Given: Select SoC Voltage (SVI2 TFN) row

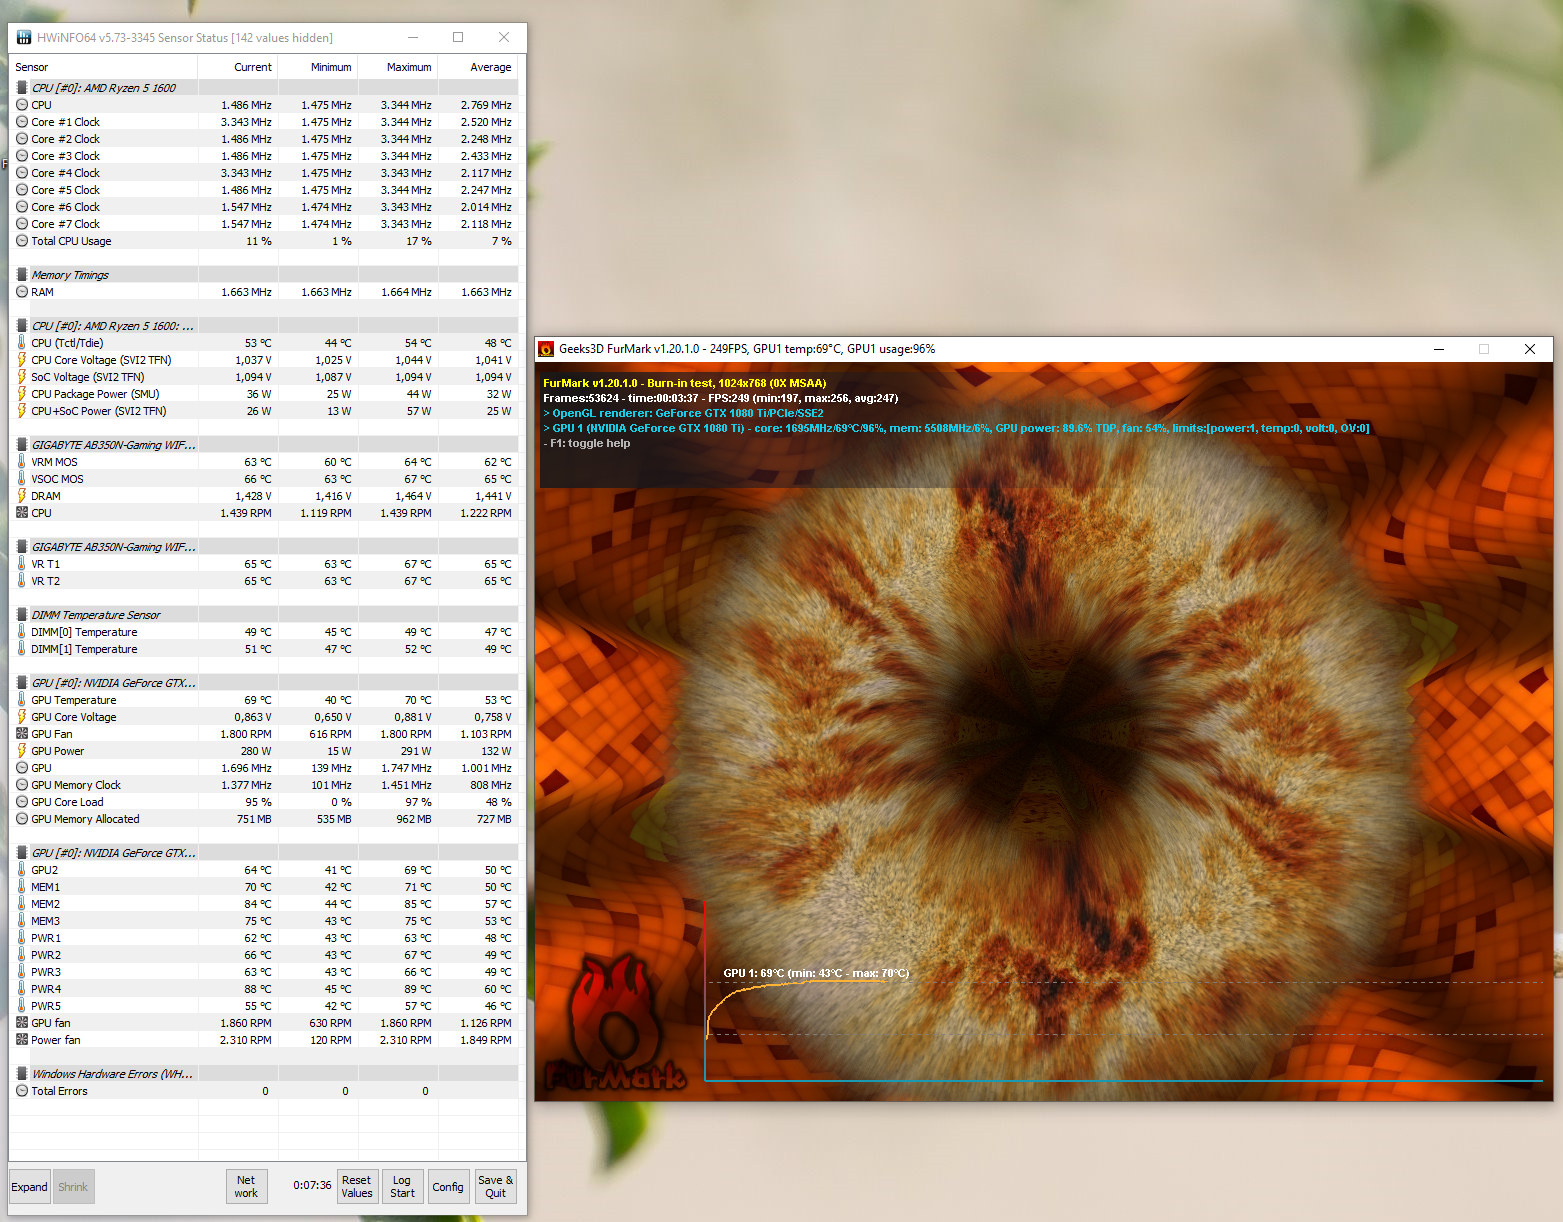Looking at the screenshot, I should [x=264, y=377].
